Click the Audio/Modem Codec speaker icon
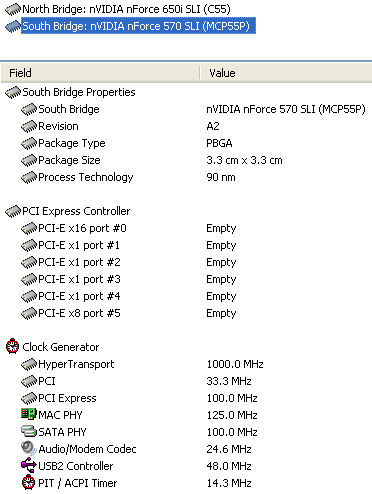 29,448
